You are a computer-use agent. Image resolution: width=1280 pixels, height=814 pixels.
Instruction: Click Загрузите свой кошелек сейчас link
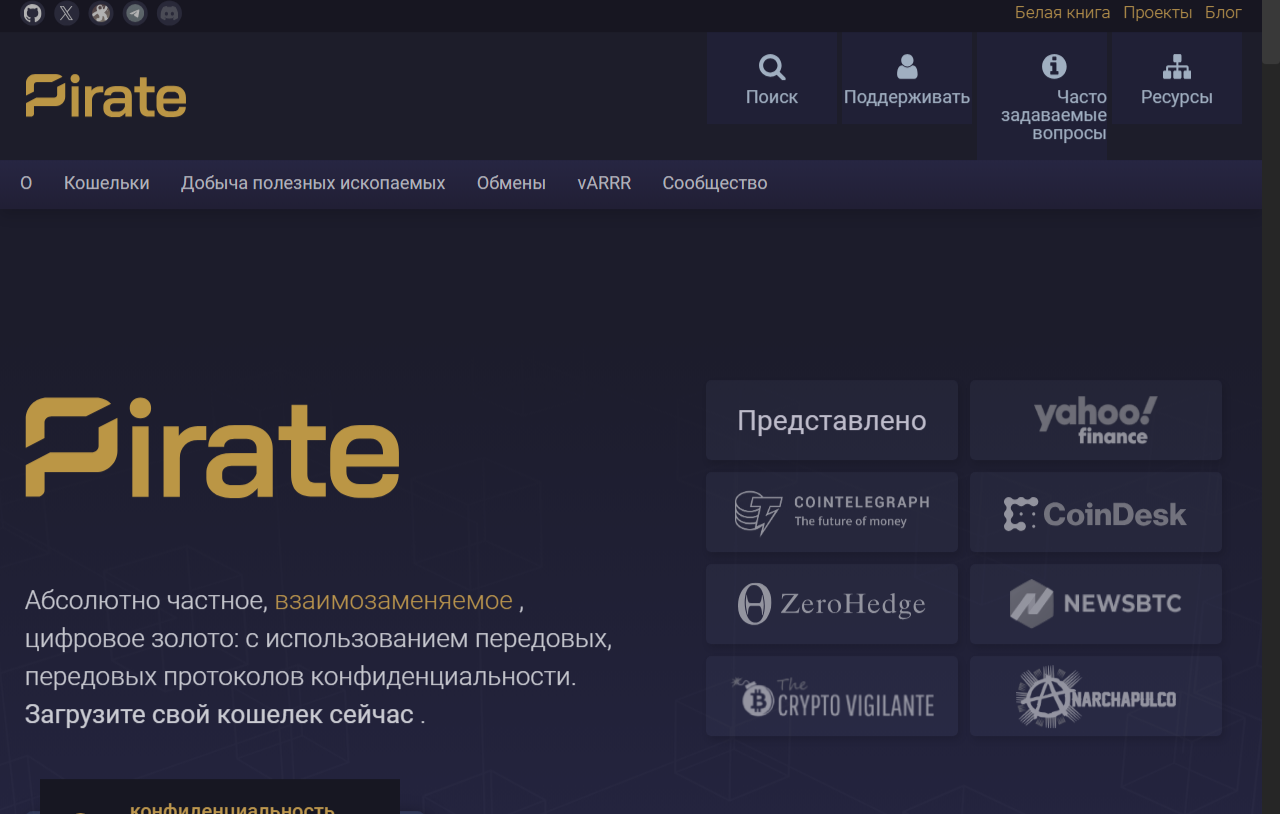(x=219, y=714)
